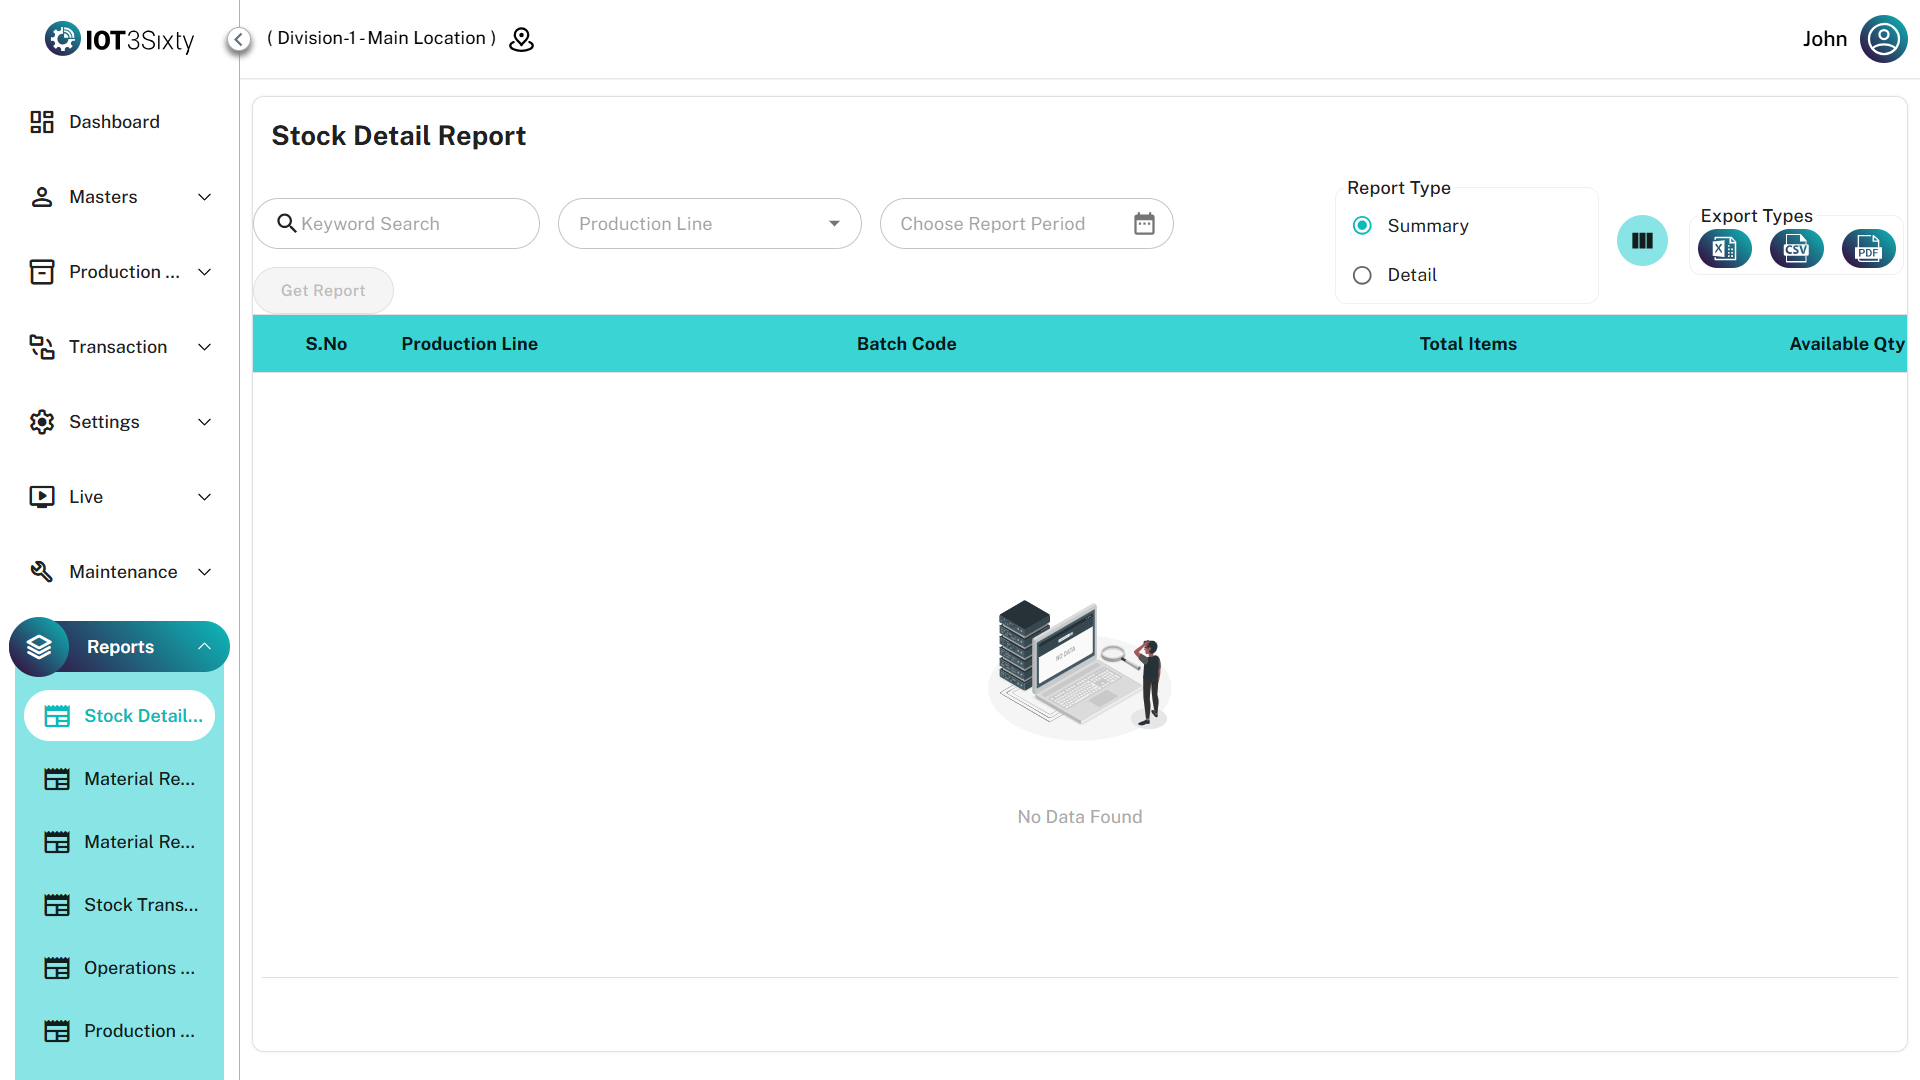Export report as Excel file
Screen dimensions: 1920x1080
(x=1724, y=249)
